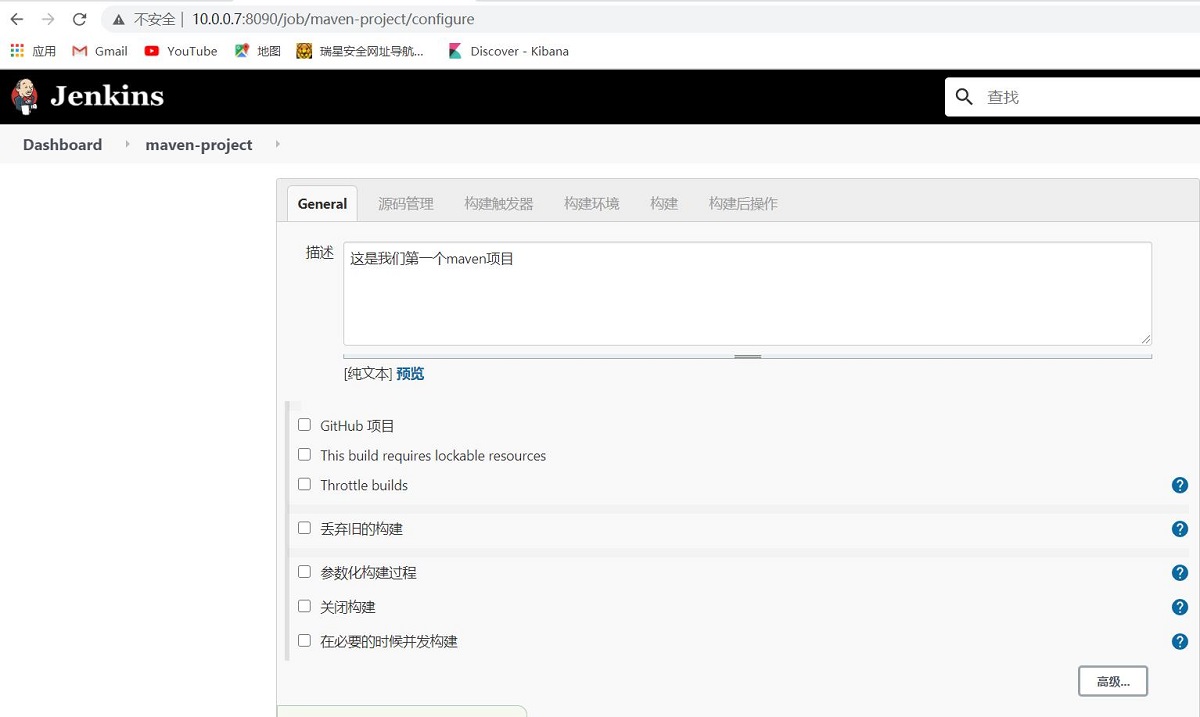Go to the 构建 tab
The width and height of the screenshot is (1200, 717).
[x=664, y=204]
